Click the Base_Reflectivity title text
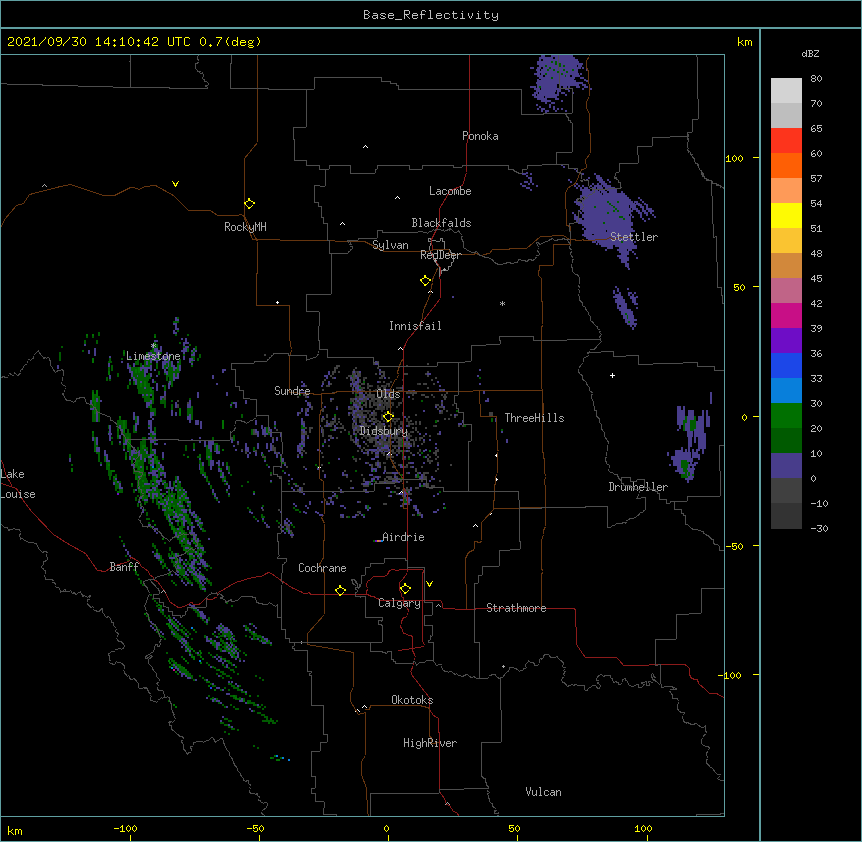 pyautogui.click(x=431, y=15)
